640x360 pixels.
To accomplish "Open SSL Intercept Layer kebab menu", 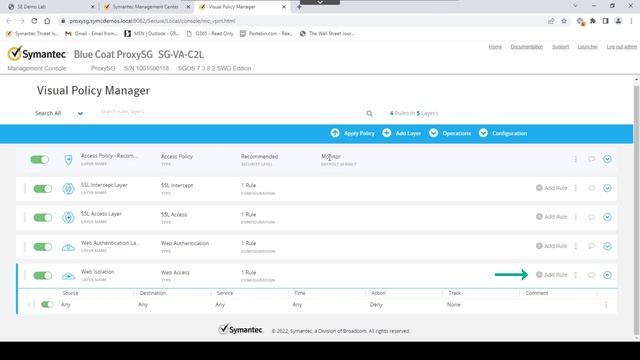I will [576, 188].
